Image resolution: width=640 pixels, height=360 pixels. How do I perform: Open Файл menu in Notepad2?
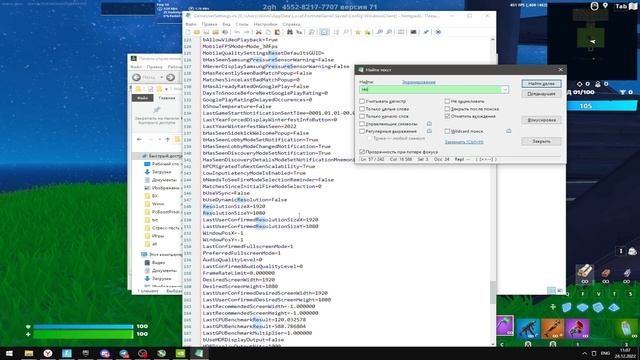pyautogui.click(x=191, y=24)
